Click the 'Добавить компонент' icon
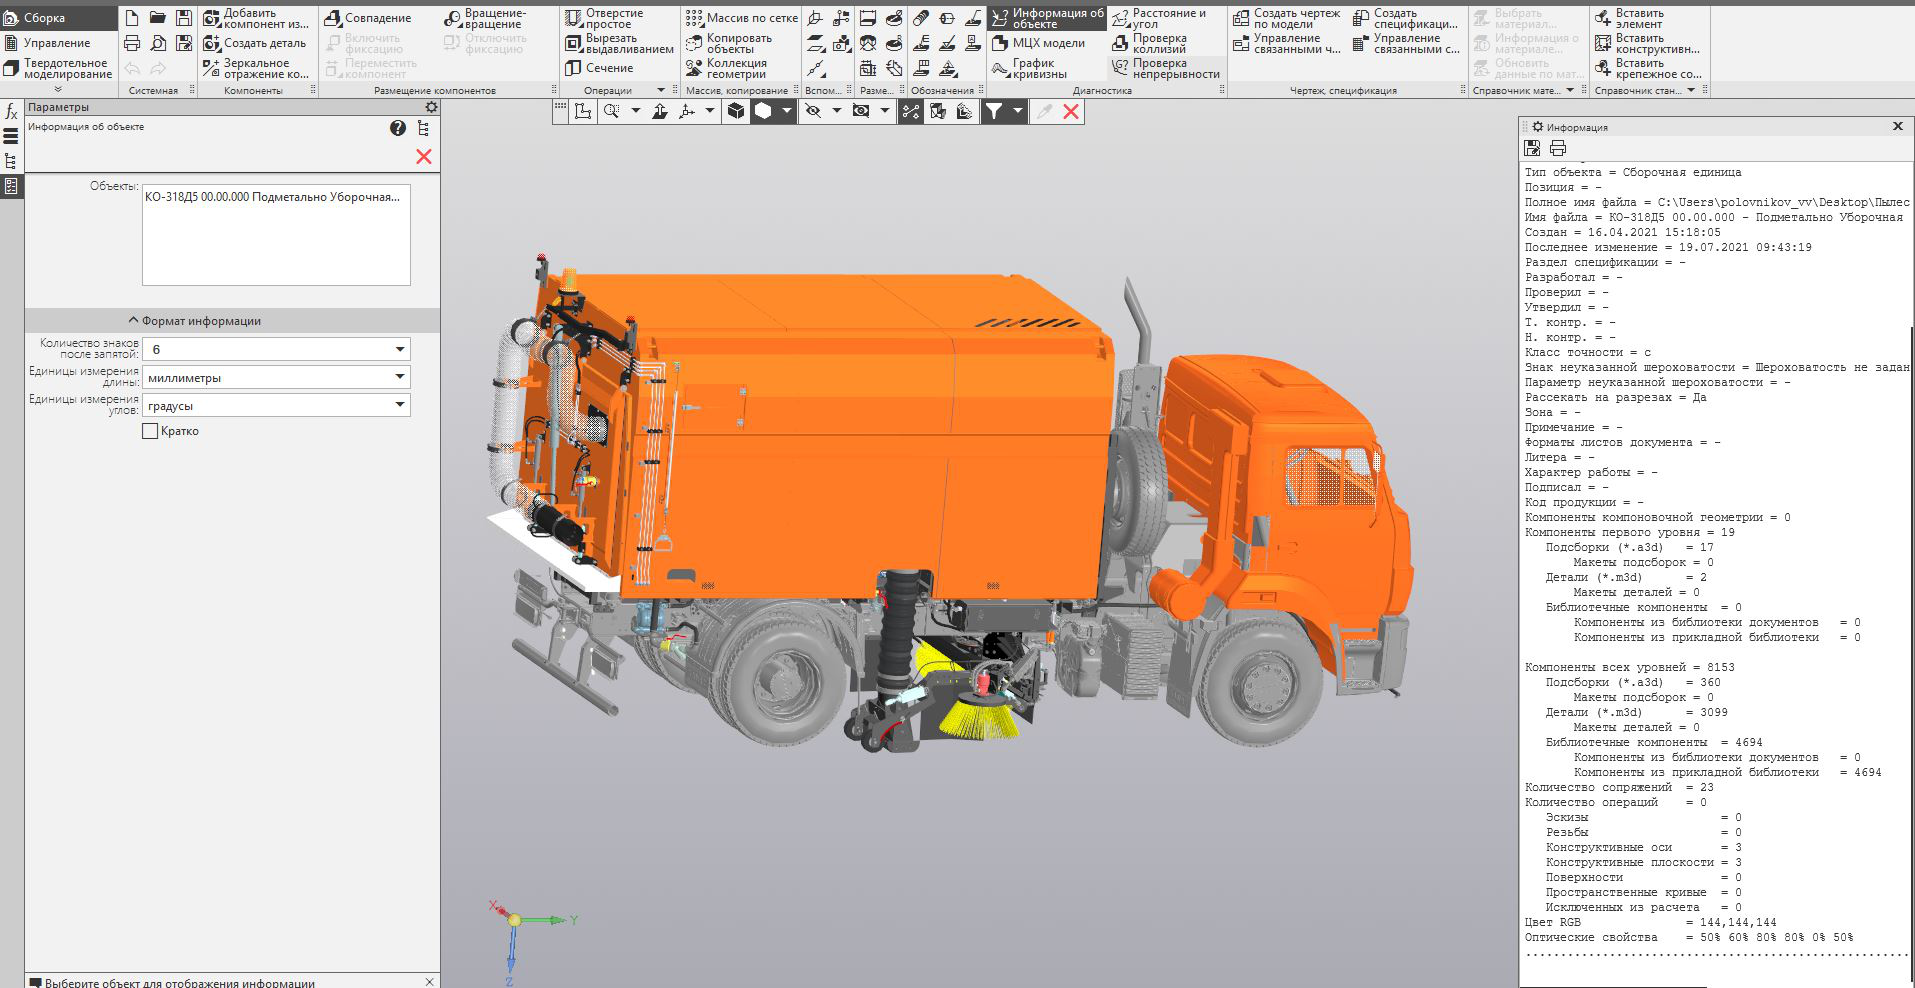 pos(212,18)
